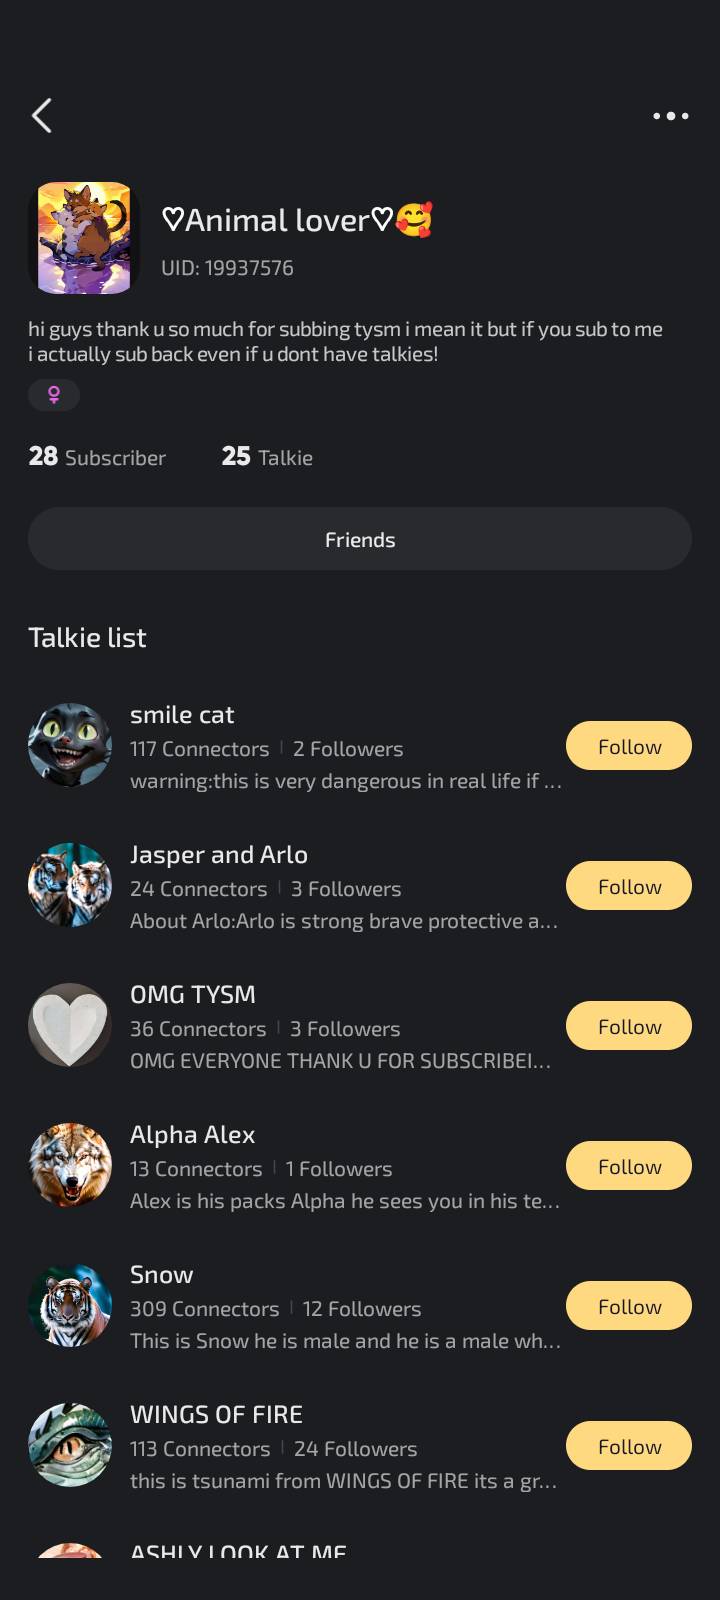Open the 28 Subscriber list
Screen dimensions: 720x1600
(97, 457)
